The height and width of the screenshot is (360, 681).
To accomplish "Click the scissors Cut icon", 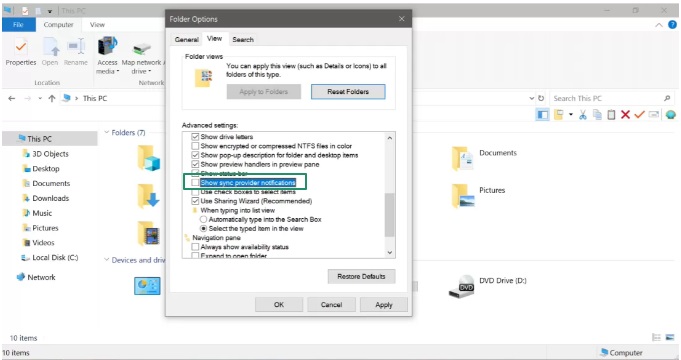I will (x=583, y=115).
